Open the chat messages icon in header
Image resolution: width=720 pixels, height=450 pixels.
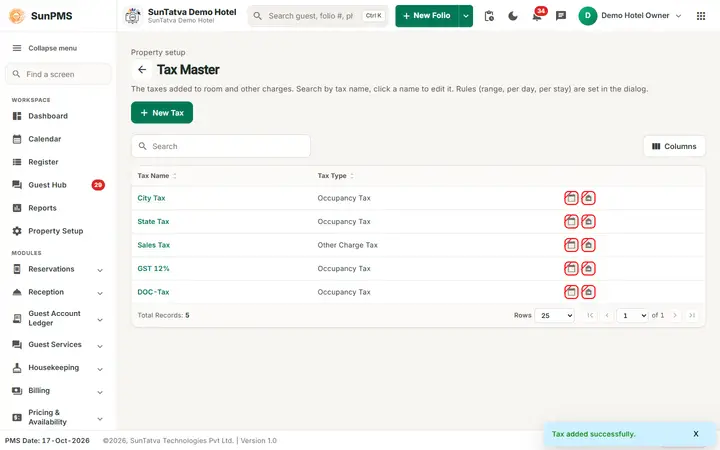point(561,16)
